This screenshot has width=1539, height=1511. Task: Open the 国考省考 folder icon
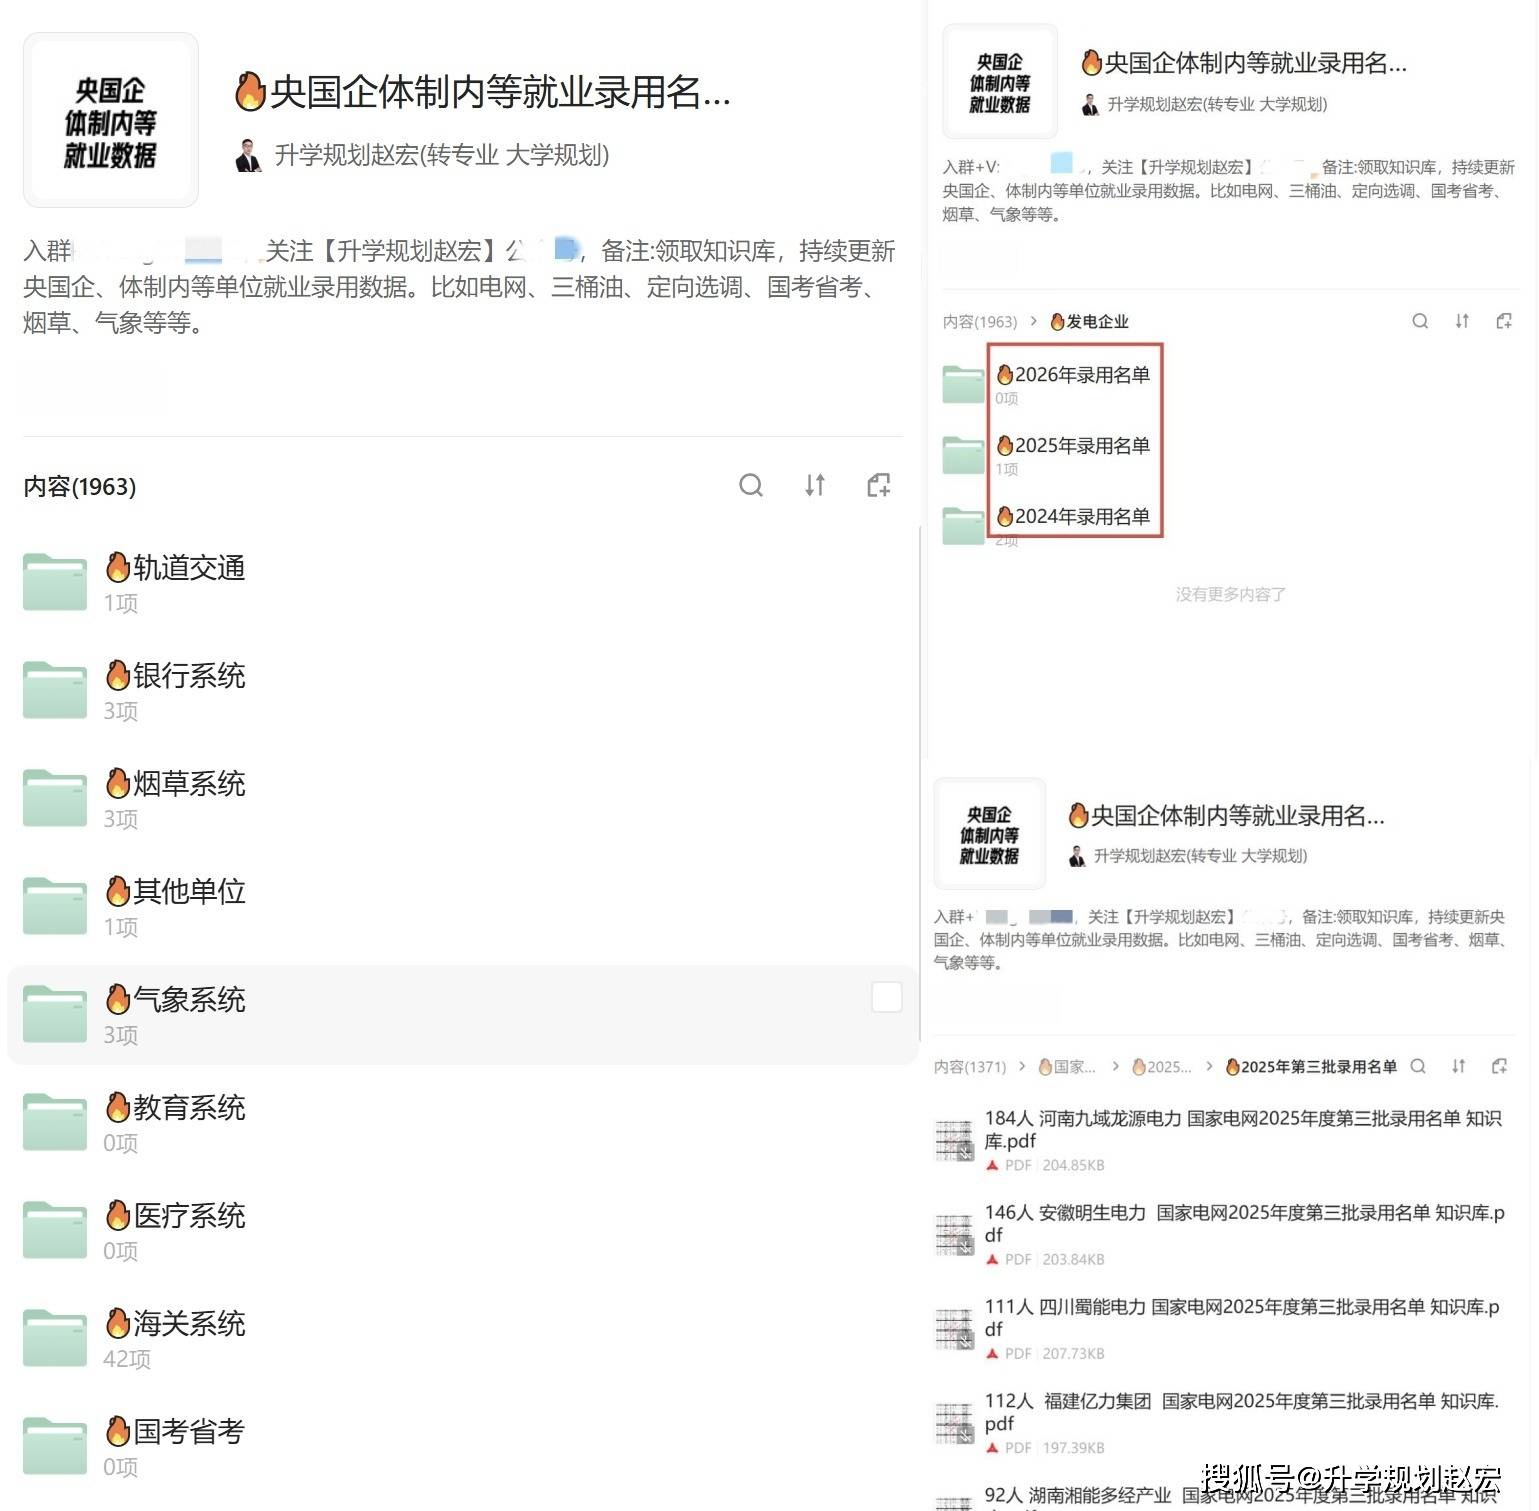[x=55, y=1445]
